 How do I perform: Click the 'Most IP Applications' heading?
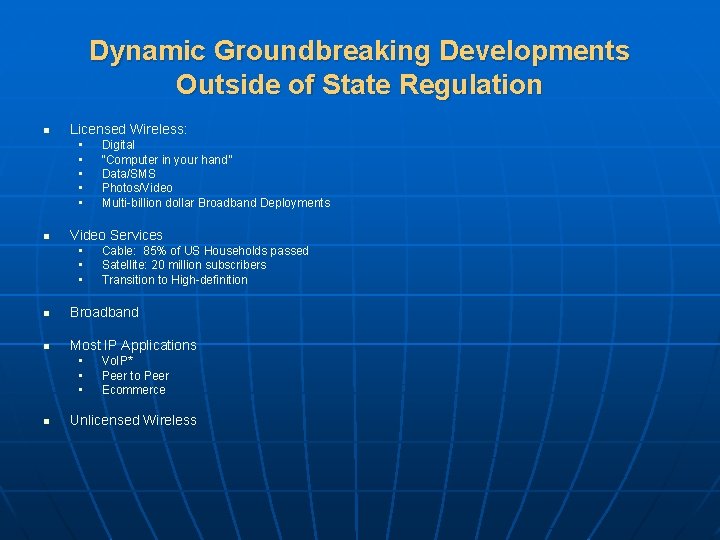(x=133, y=345)
